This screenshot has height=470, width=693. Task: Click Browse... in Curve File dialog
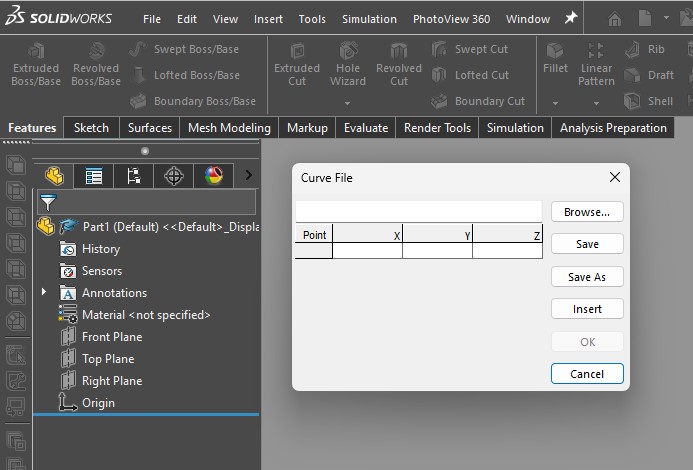click(587, 212)
